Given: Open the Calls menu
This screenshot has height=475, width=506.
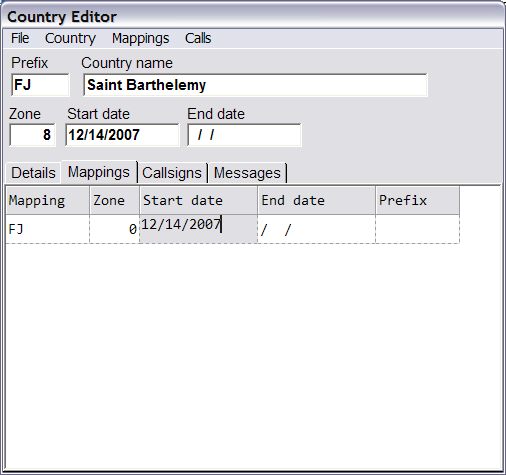Looking at the screenshot, I should (x=198, y=38).
